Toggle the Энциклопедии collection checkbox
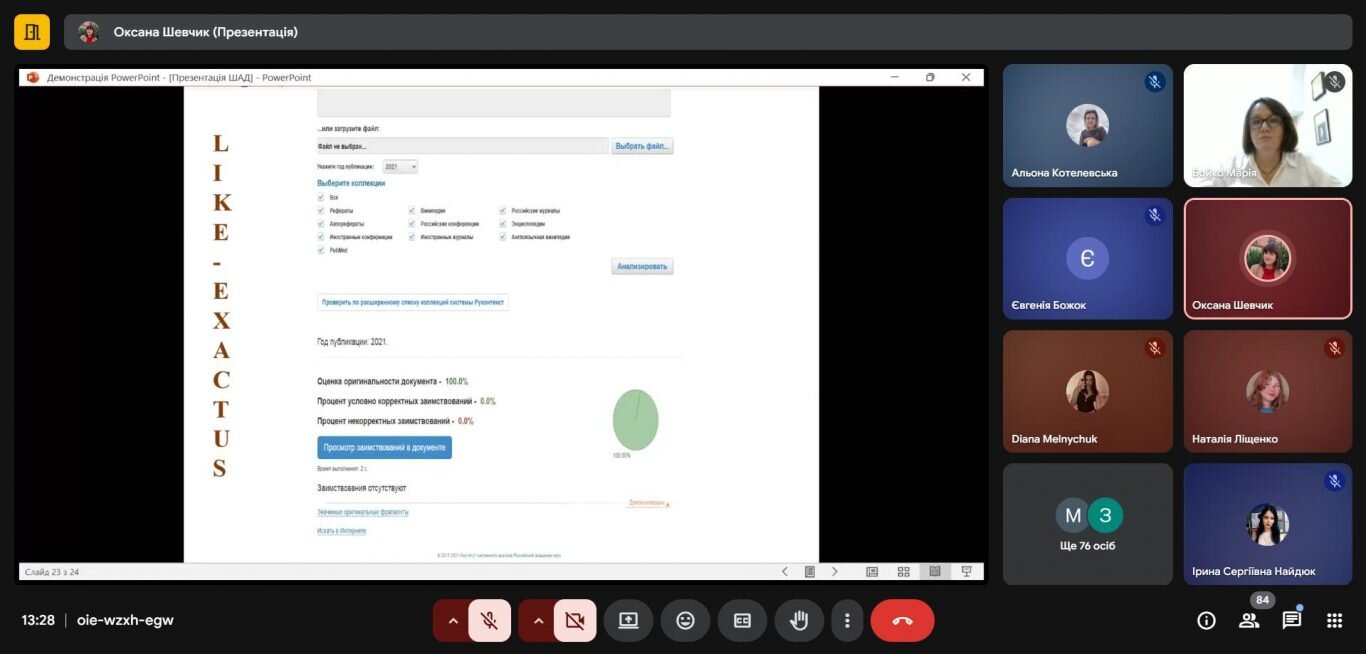Viewport: 1366px width, 654px height. [503, 224]
